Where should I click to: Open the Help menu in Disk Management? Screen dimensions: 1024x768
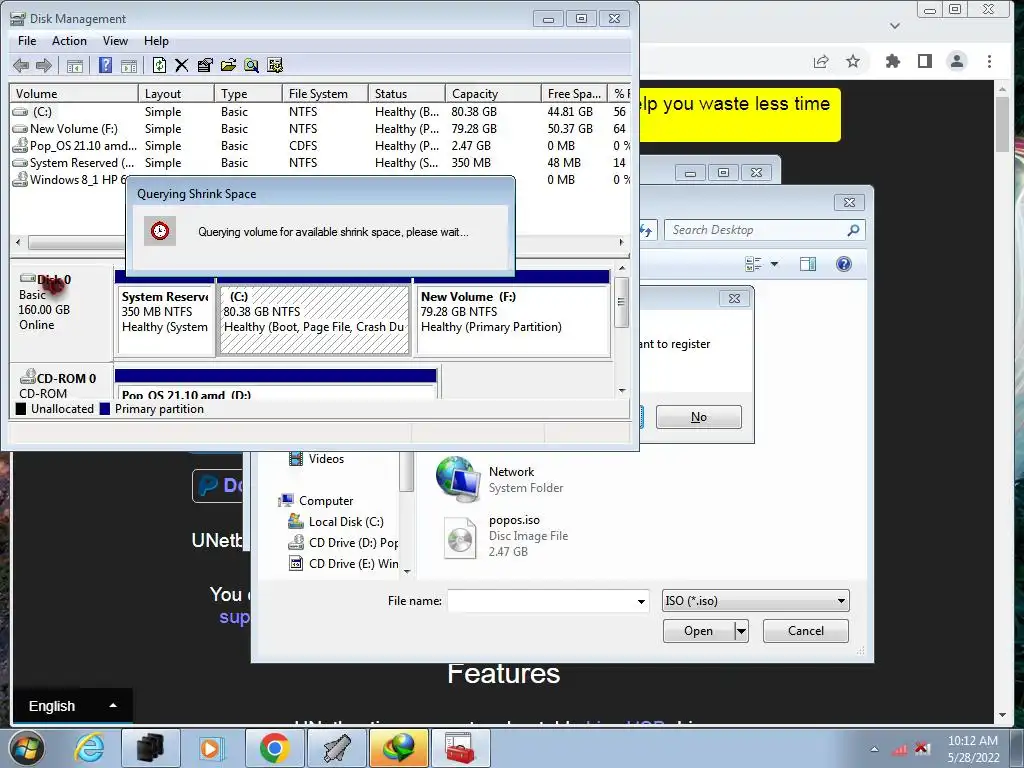click(x=156, y=40)
